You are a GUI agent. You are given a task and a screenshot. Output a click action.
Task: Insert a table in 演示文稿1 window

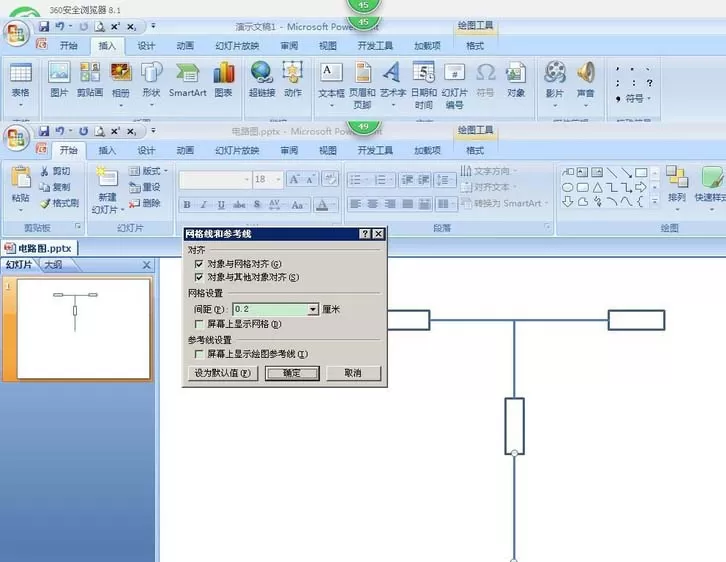click(21, 84)
